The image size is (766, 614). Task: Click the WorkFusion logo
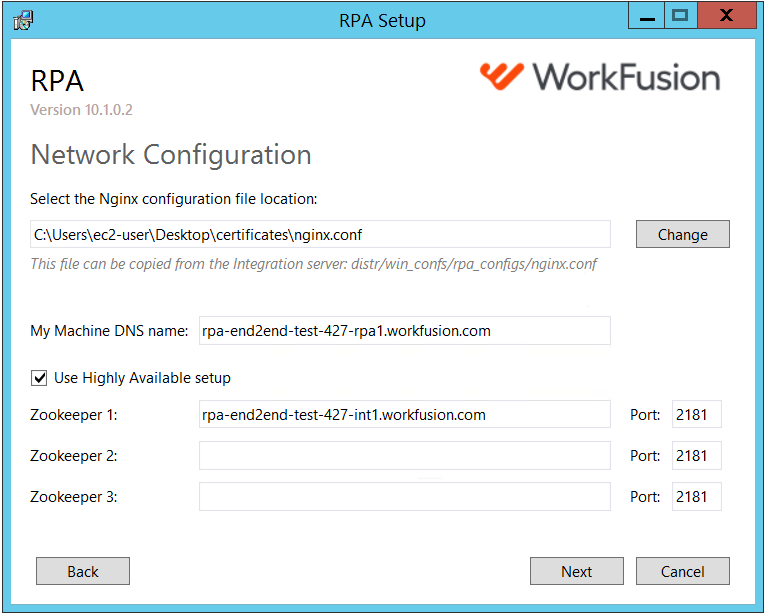600,77
